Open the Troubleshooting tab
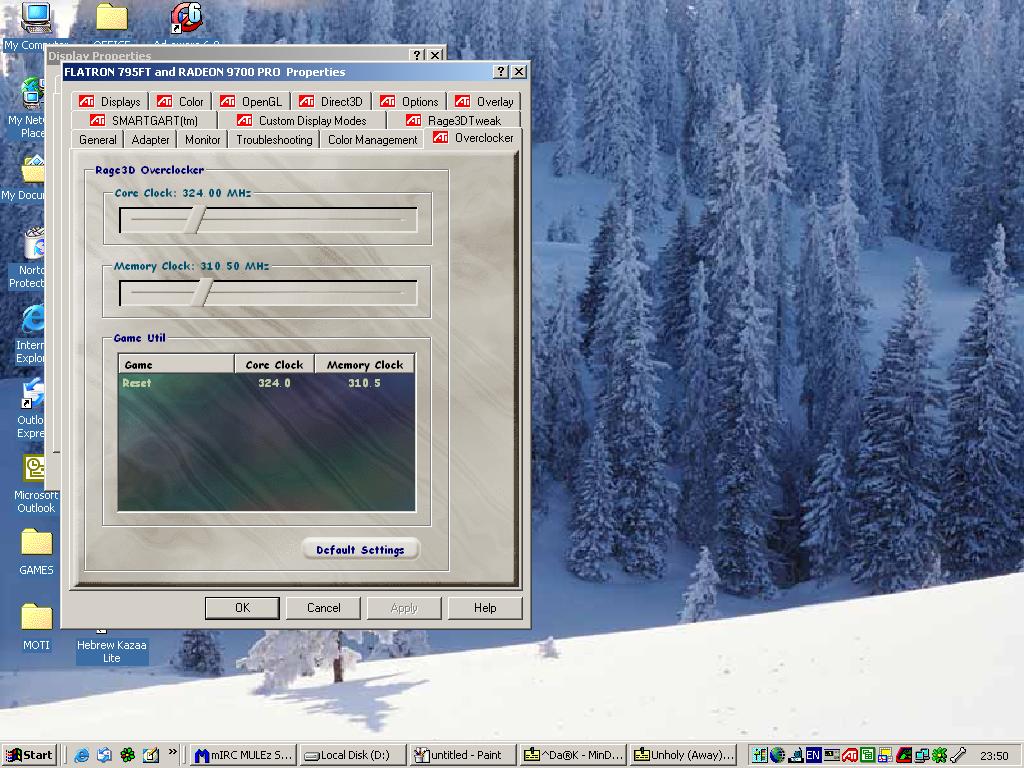 [274, 140]
